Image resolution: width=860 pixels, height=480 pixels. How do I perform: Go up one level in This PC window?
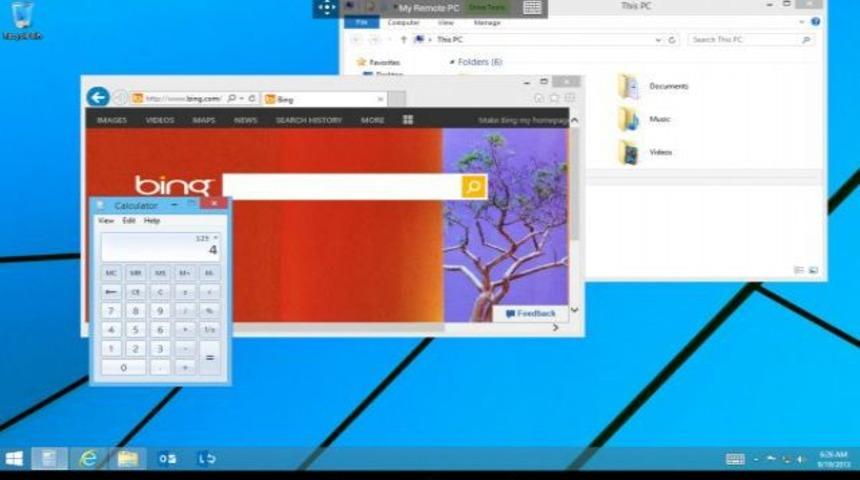tap(404, 39)
